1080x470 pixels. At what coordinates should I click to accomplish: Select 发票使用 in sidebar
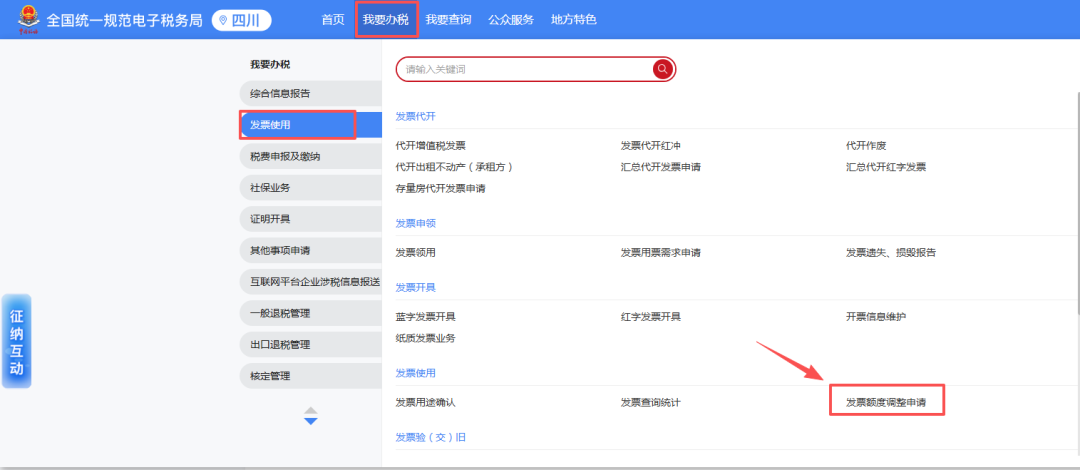[311, 125]
